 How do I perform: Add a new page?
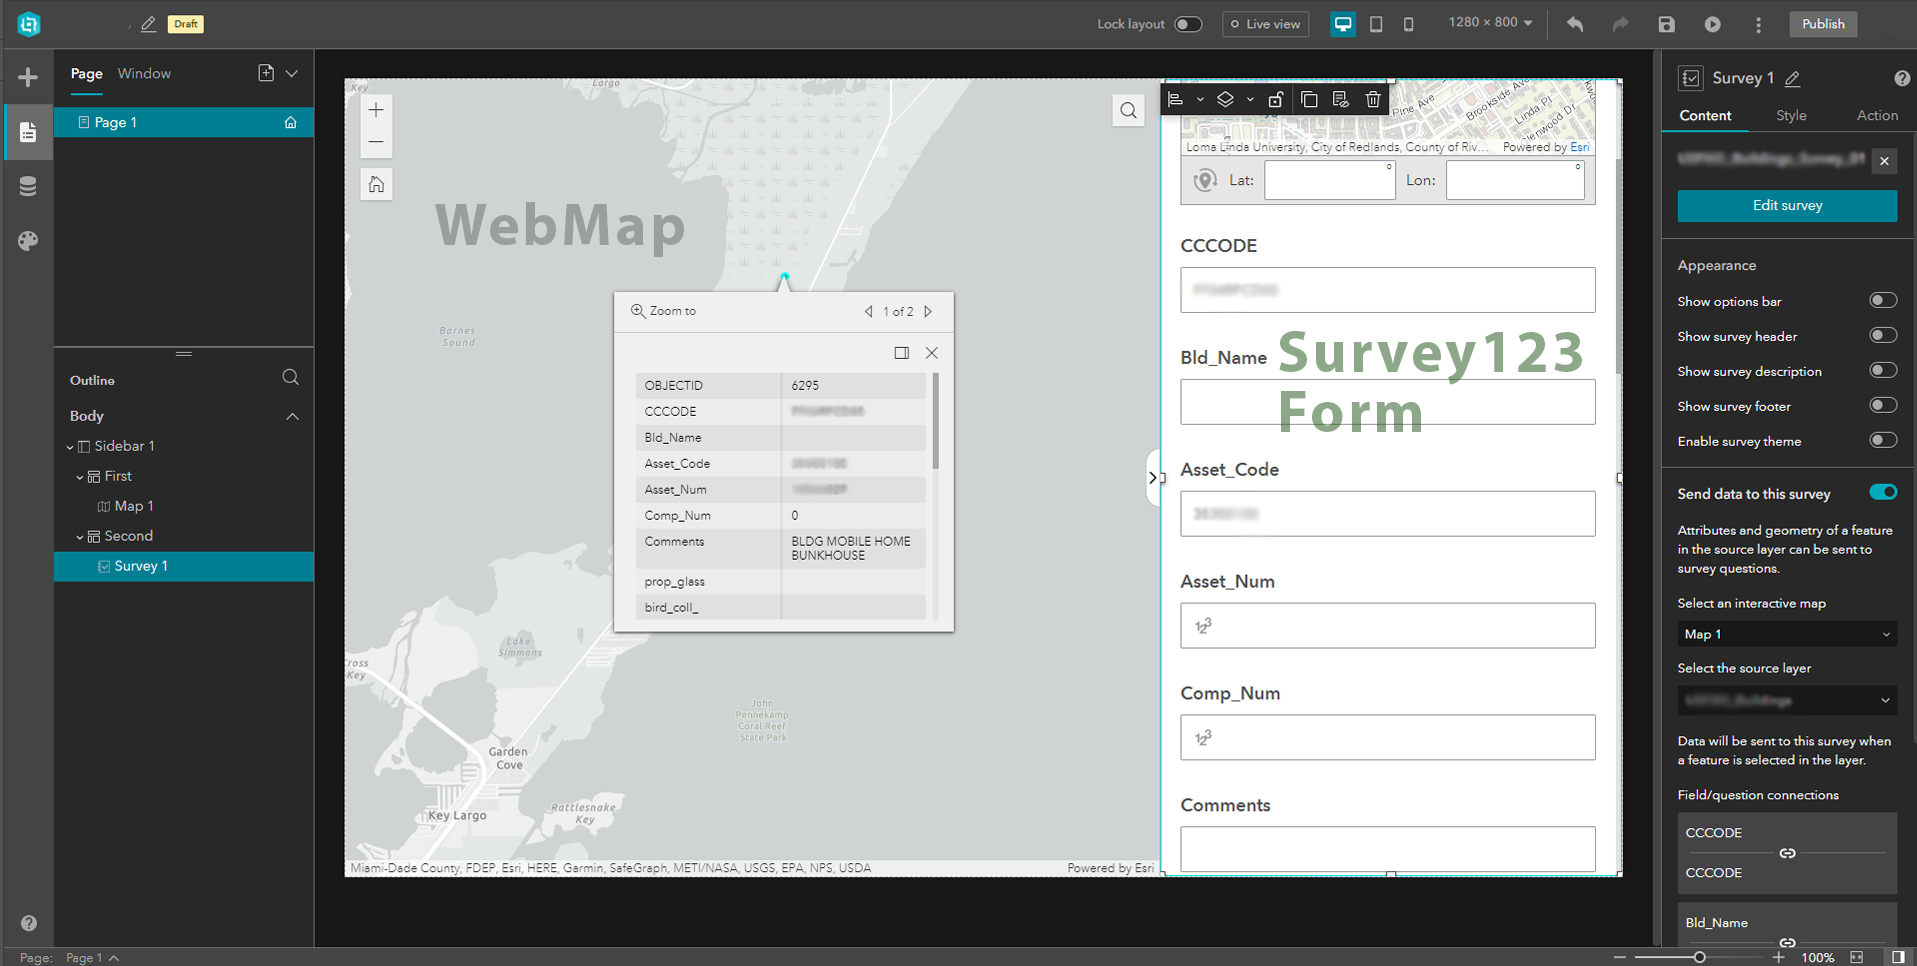coord(265,73)
